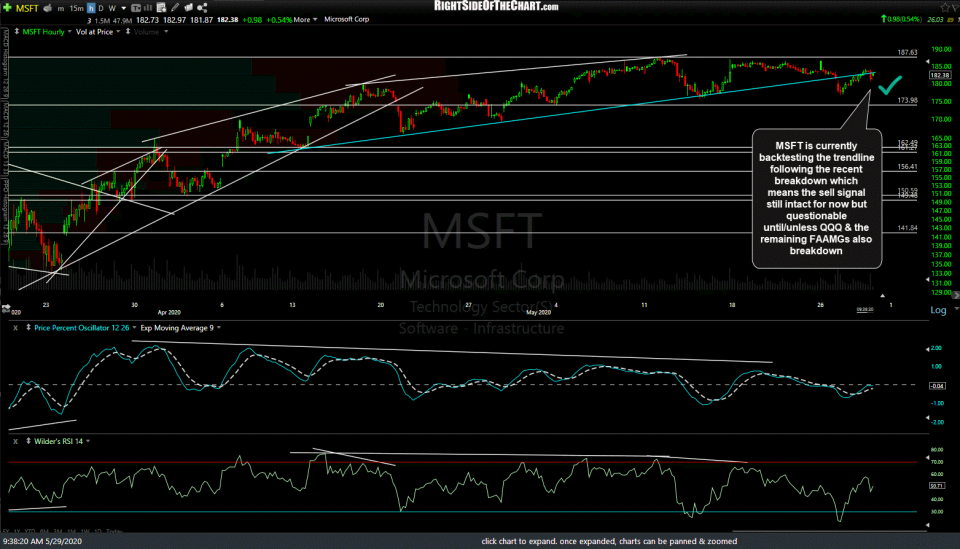The width and height of the screenshot is (960, 549).
Task: Click the flag icon beside the star
Action: click(x=955, y=7)
